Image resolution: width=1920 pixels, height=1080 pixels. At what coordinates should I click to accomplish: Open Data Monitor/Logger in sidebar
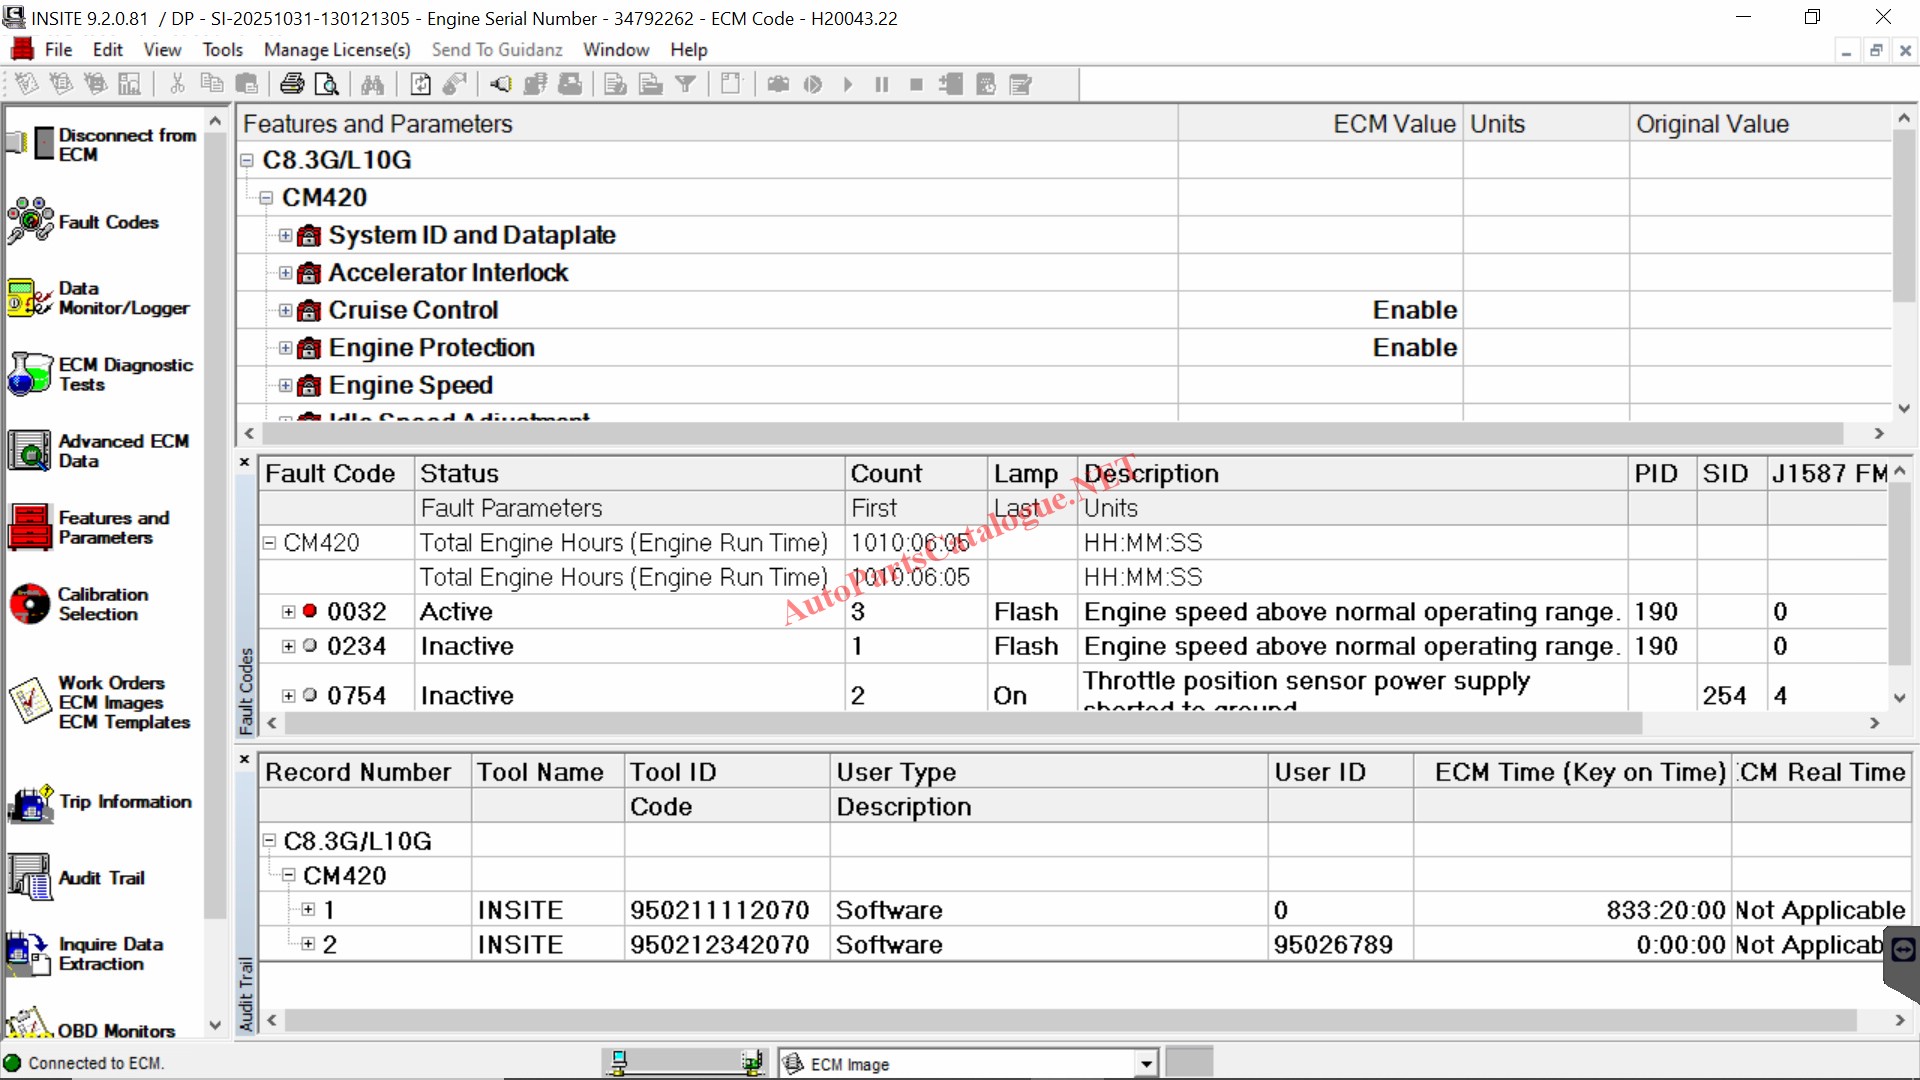click(x=30, y=298)
